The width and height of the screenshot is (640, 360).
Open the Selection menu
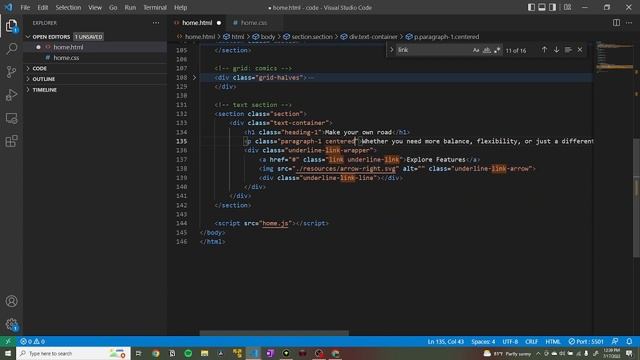point(68,7)
